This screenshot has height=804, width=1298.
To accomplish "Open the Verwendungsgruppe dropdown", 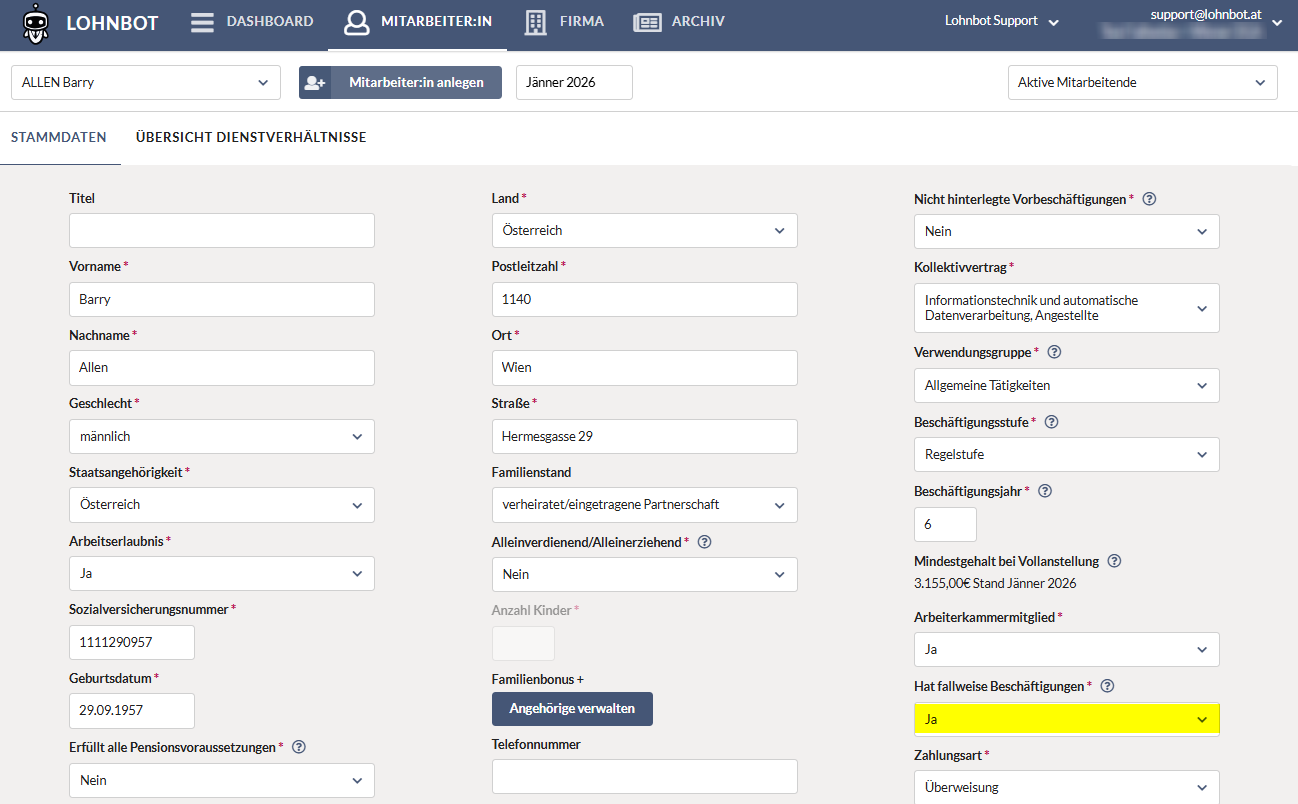I will pyautogui.click(x=1067, y=385).
